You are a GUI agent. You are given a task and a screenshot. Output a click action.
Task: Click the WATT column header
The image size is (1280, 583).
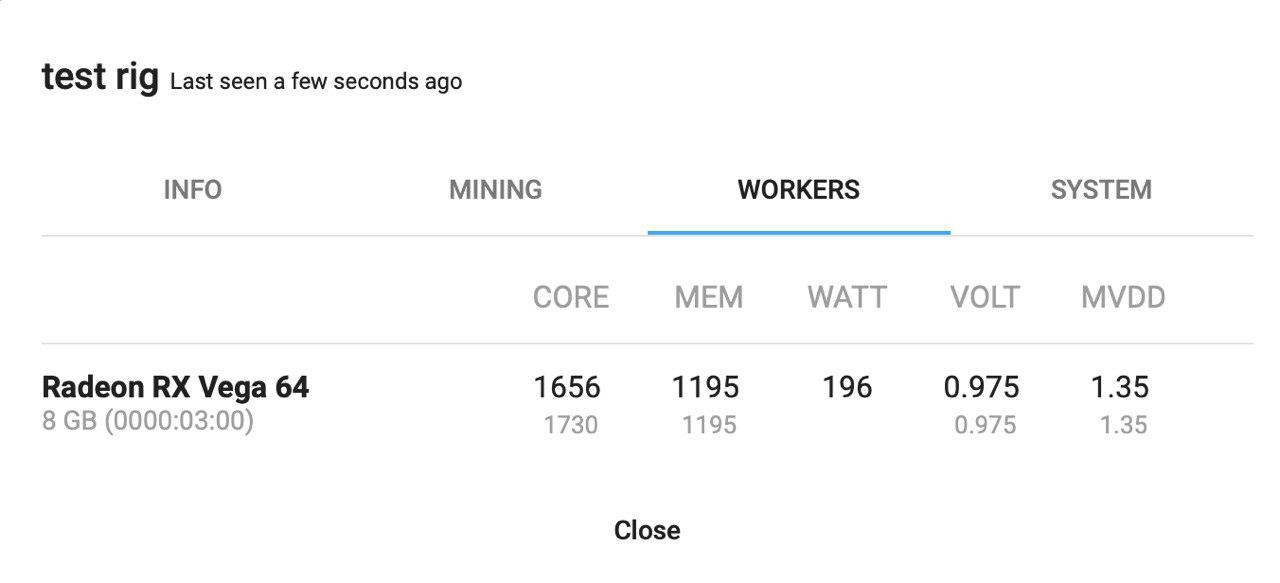point(847,297)
